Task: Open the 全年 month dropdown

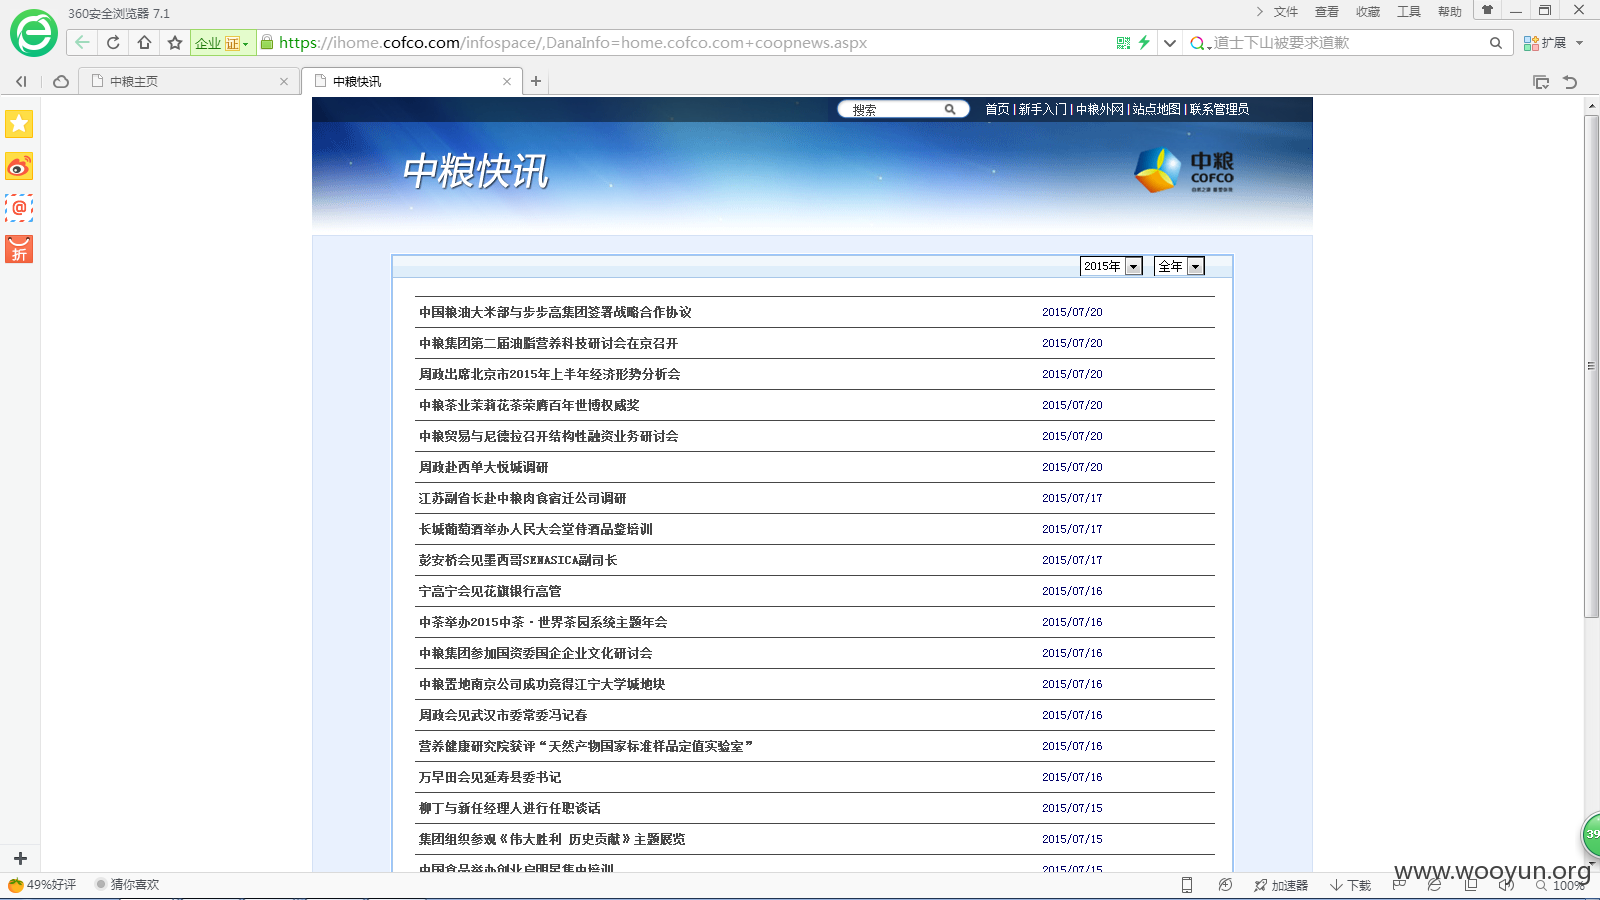Action: (x=1179, y=266)
